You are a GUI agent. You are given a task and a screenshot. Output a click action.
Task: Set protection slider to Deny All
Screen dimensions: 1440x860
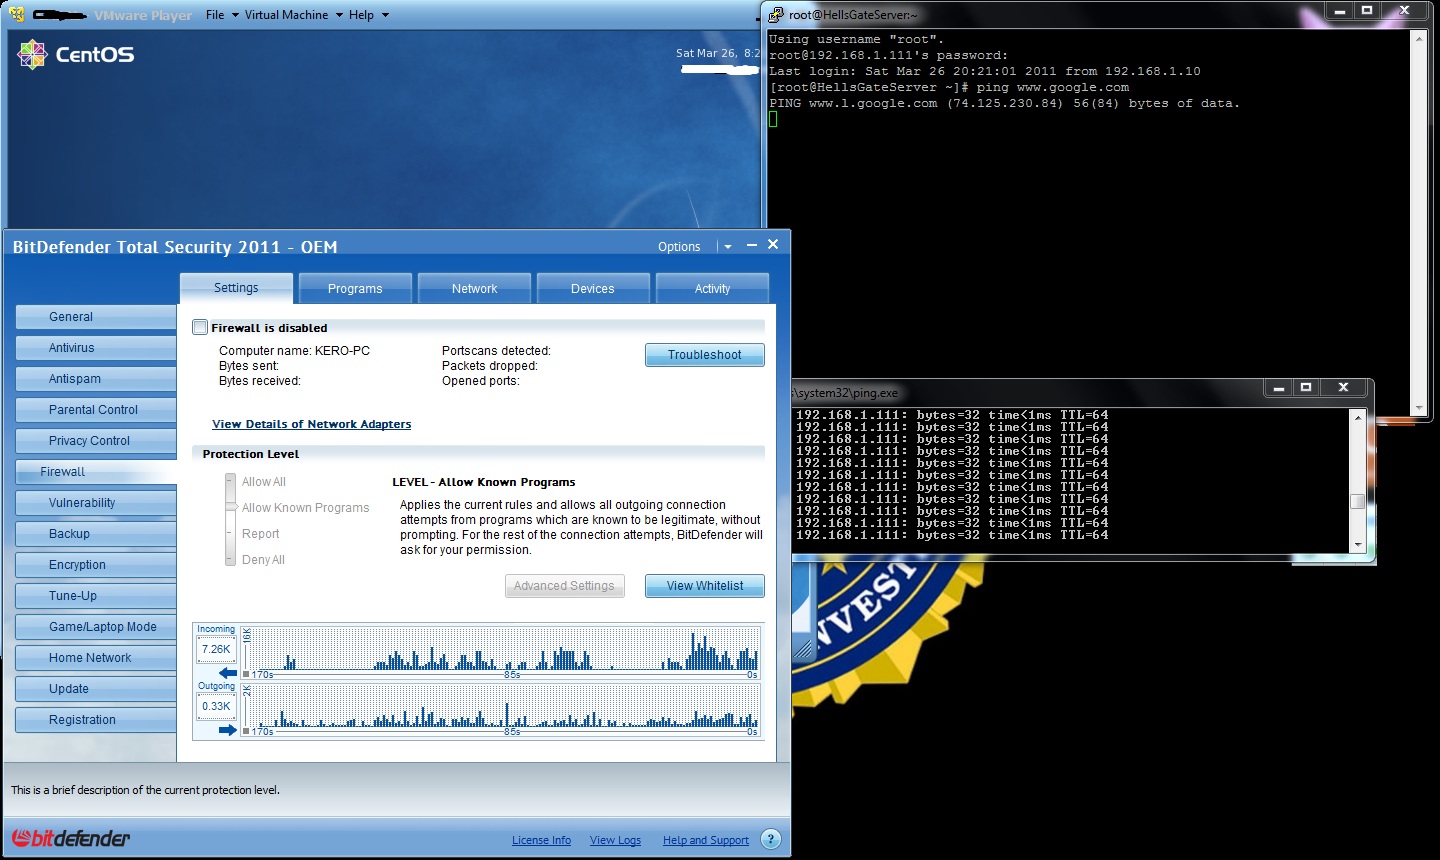pos(263,560)
